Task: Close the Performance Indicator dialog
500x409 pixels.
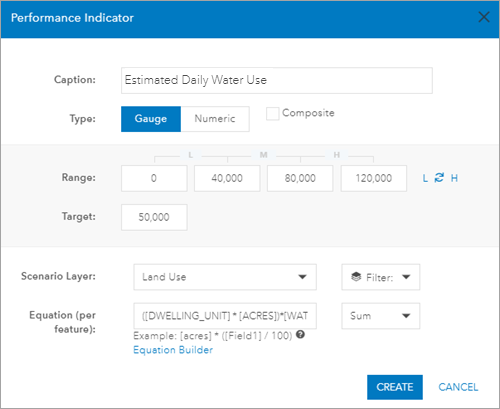Action: coord(484,17)
